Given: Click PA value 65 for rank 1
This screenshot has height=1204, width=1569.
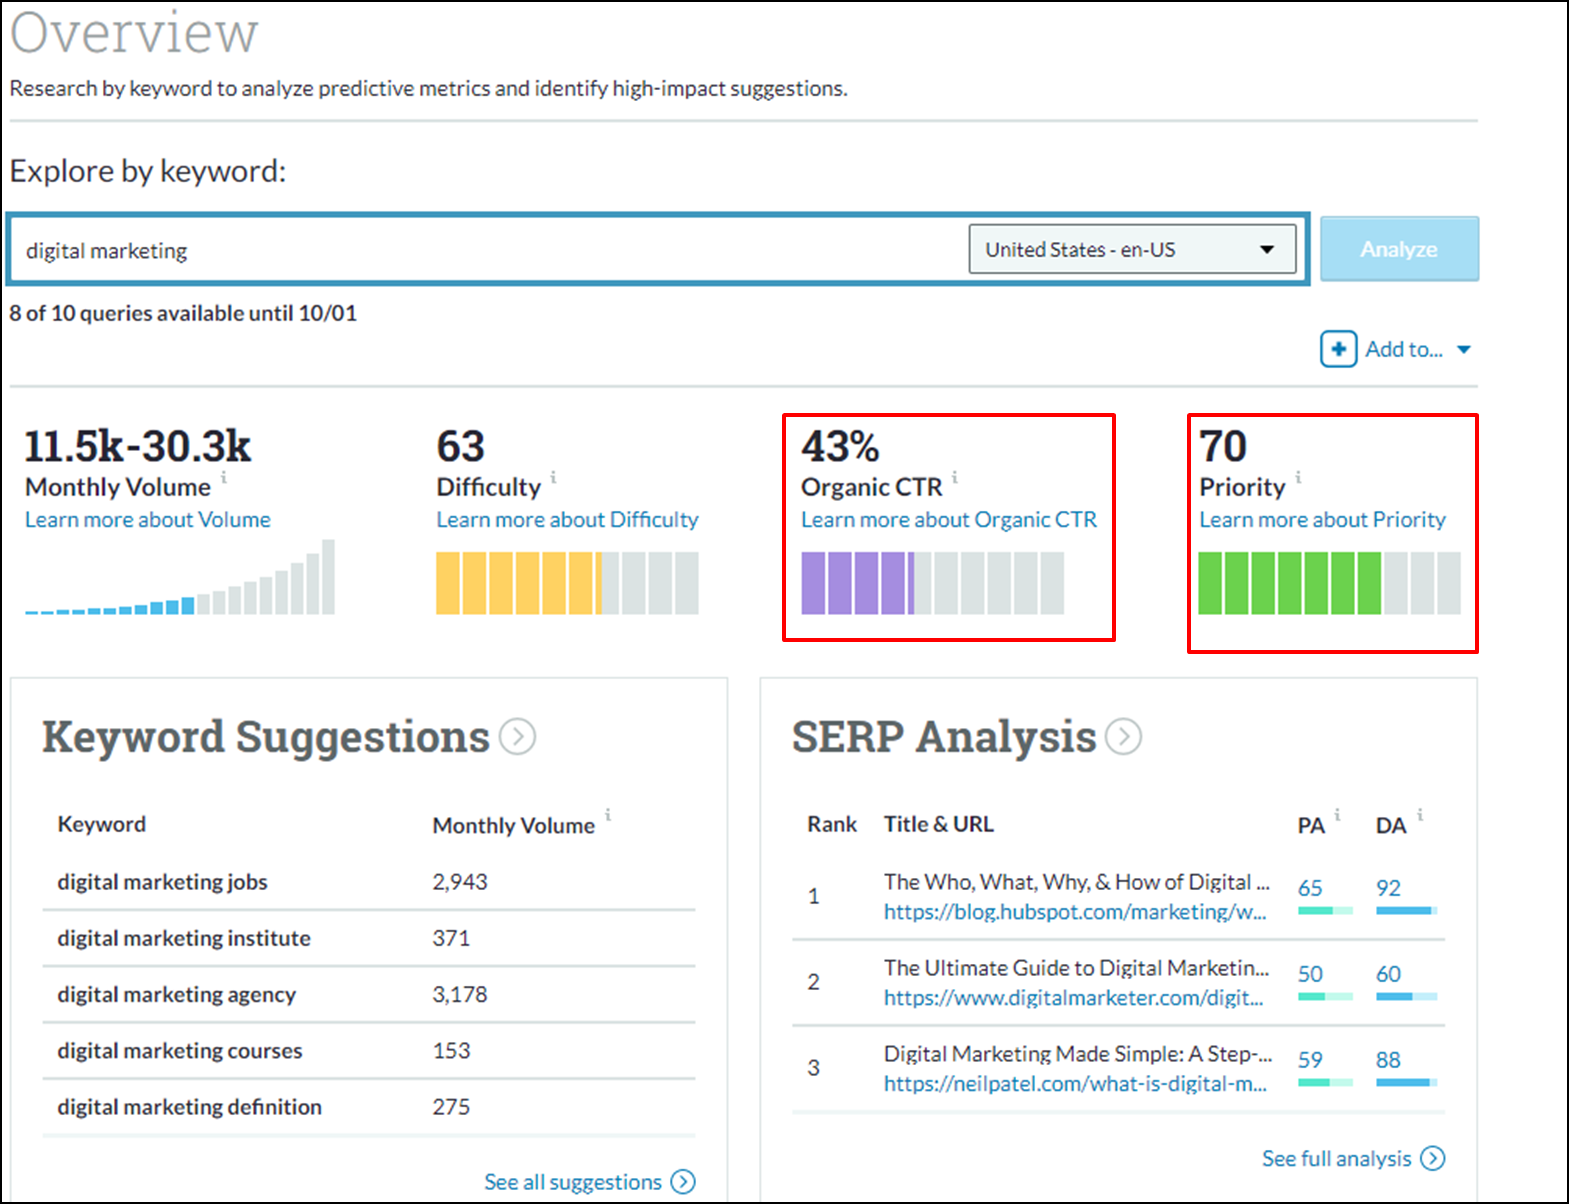Looking at the screenshot, I should pyautogui.click(x=1310, y=888).
